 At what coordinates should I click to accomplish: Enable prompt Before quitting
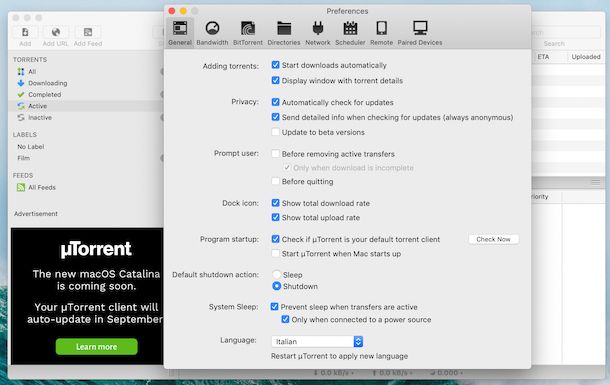(x=275, y=181)
